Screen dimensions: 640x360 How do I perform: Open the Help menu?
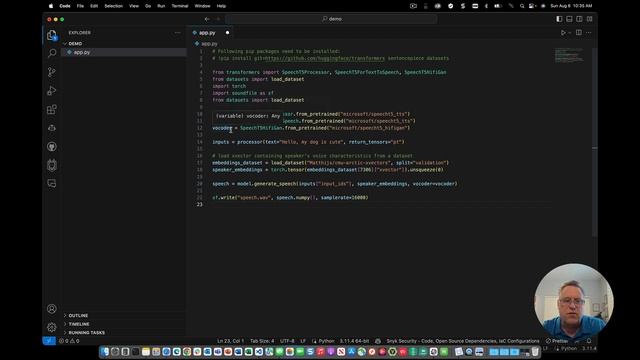pyautogui.click(x=221, y=6)
